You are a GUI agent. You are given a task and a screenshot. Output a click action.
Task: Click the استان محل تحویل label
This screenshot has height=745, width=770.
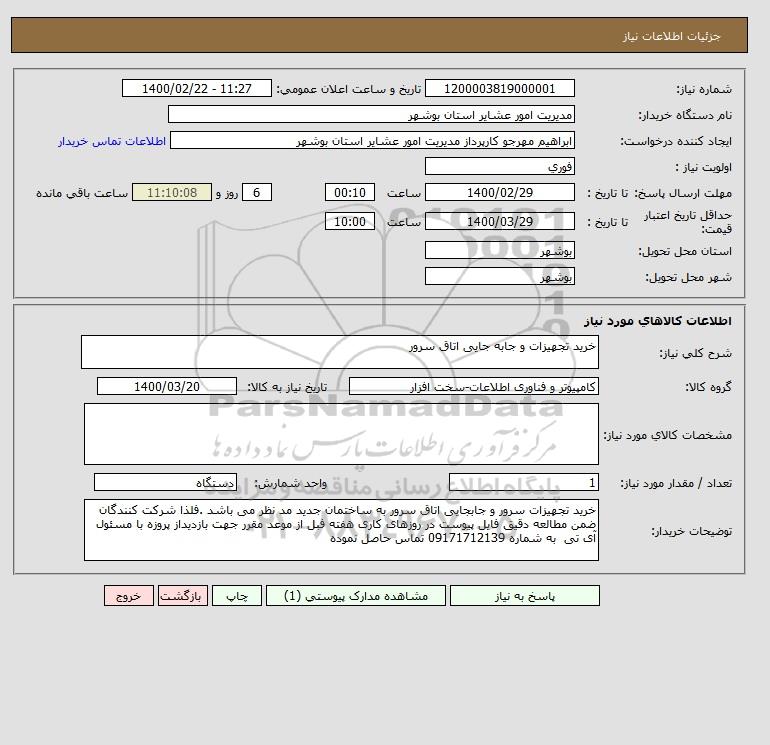tap(685, 251)
